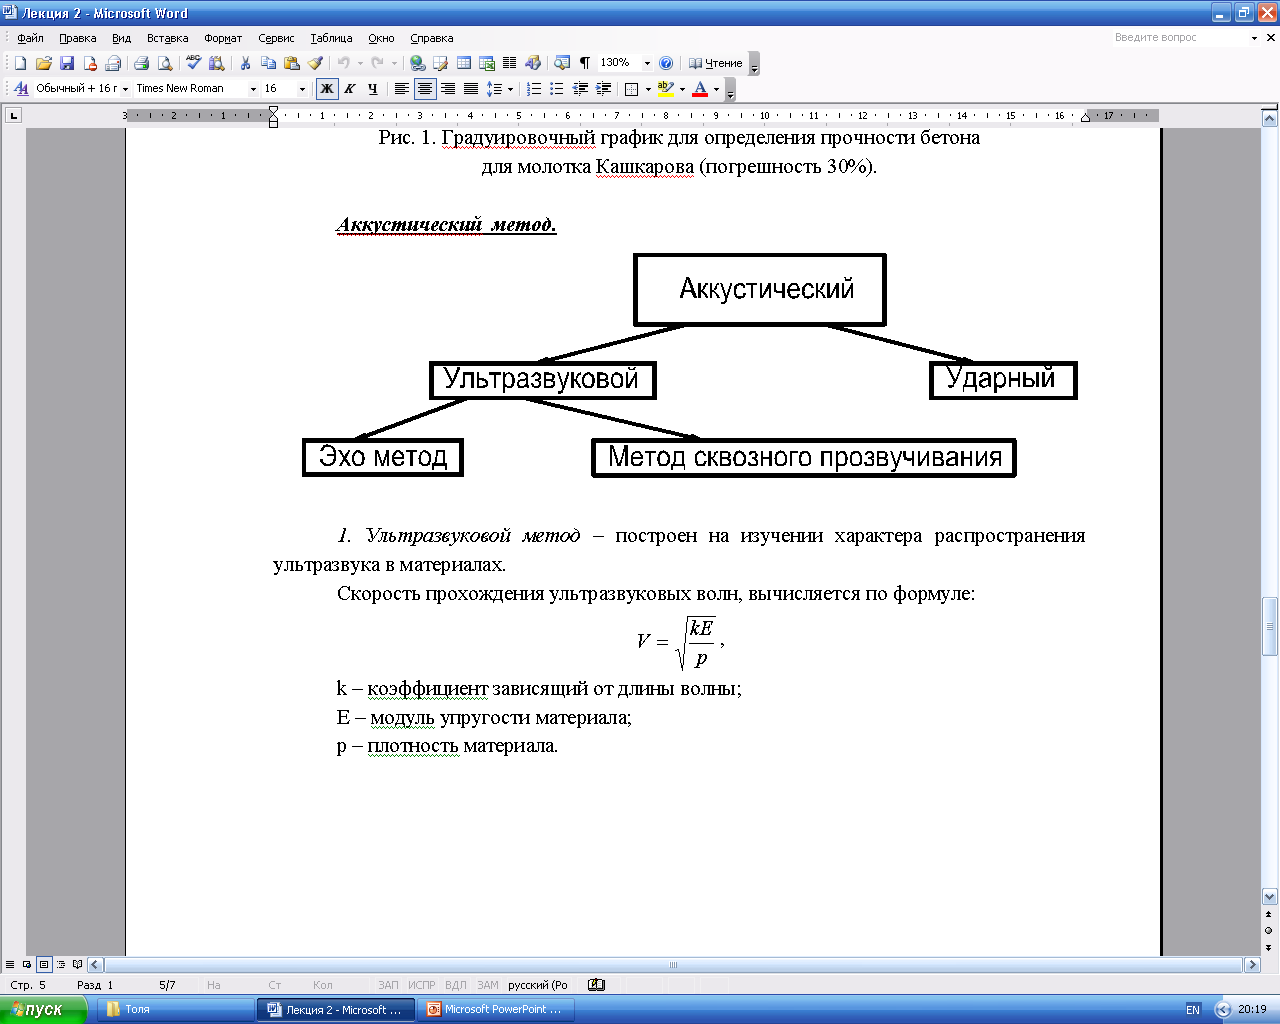The image size is (1280, 1024).
Task: Toggle the paragraph marks (¶) display
Action: 585,63
